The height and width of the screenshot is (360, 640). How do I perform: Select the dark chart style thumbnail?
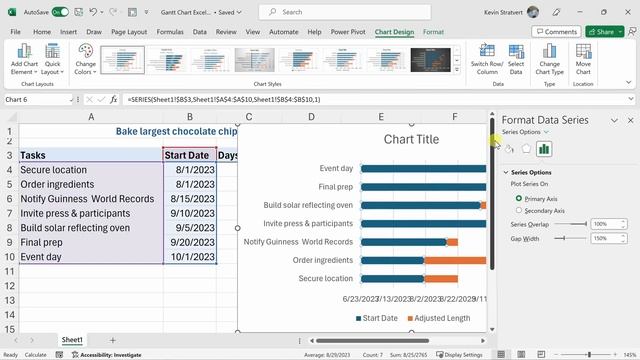431,60
